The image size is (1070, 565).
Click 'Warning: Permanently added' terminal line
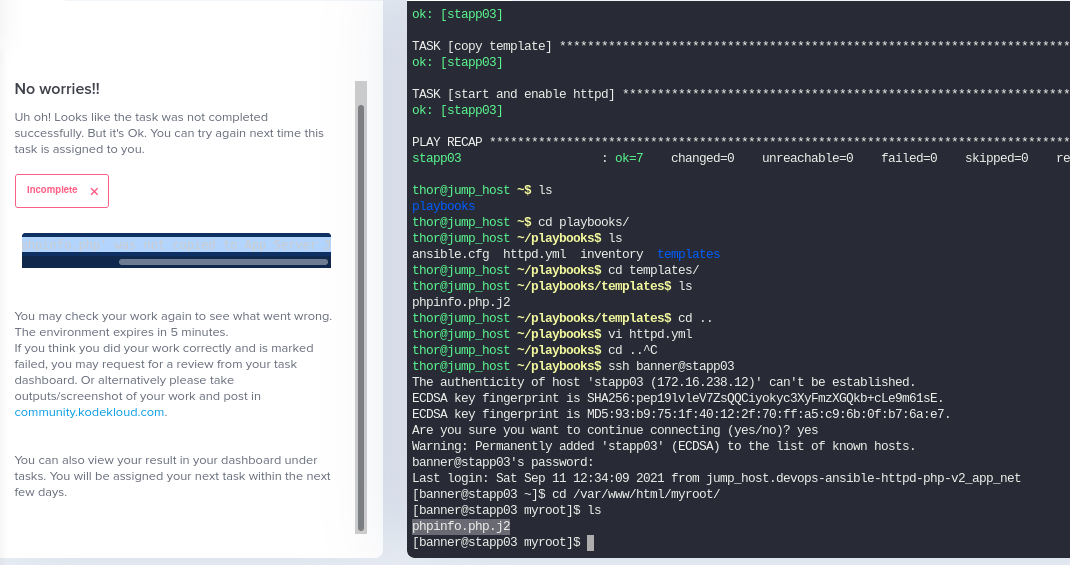[x=664, y=446]
